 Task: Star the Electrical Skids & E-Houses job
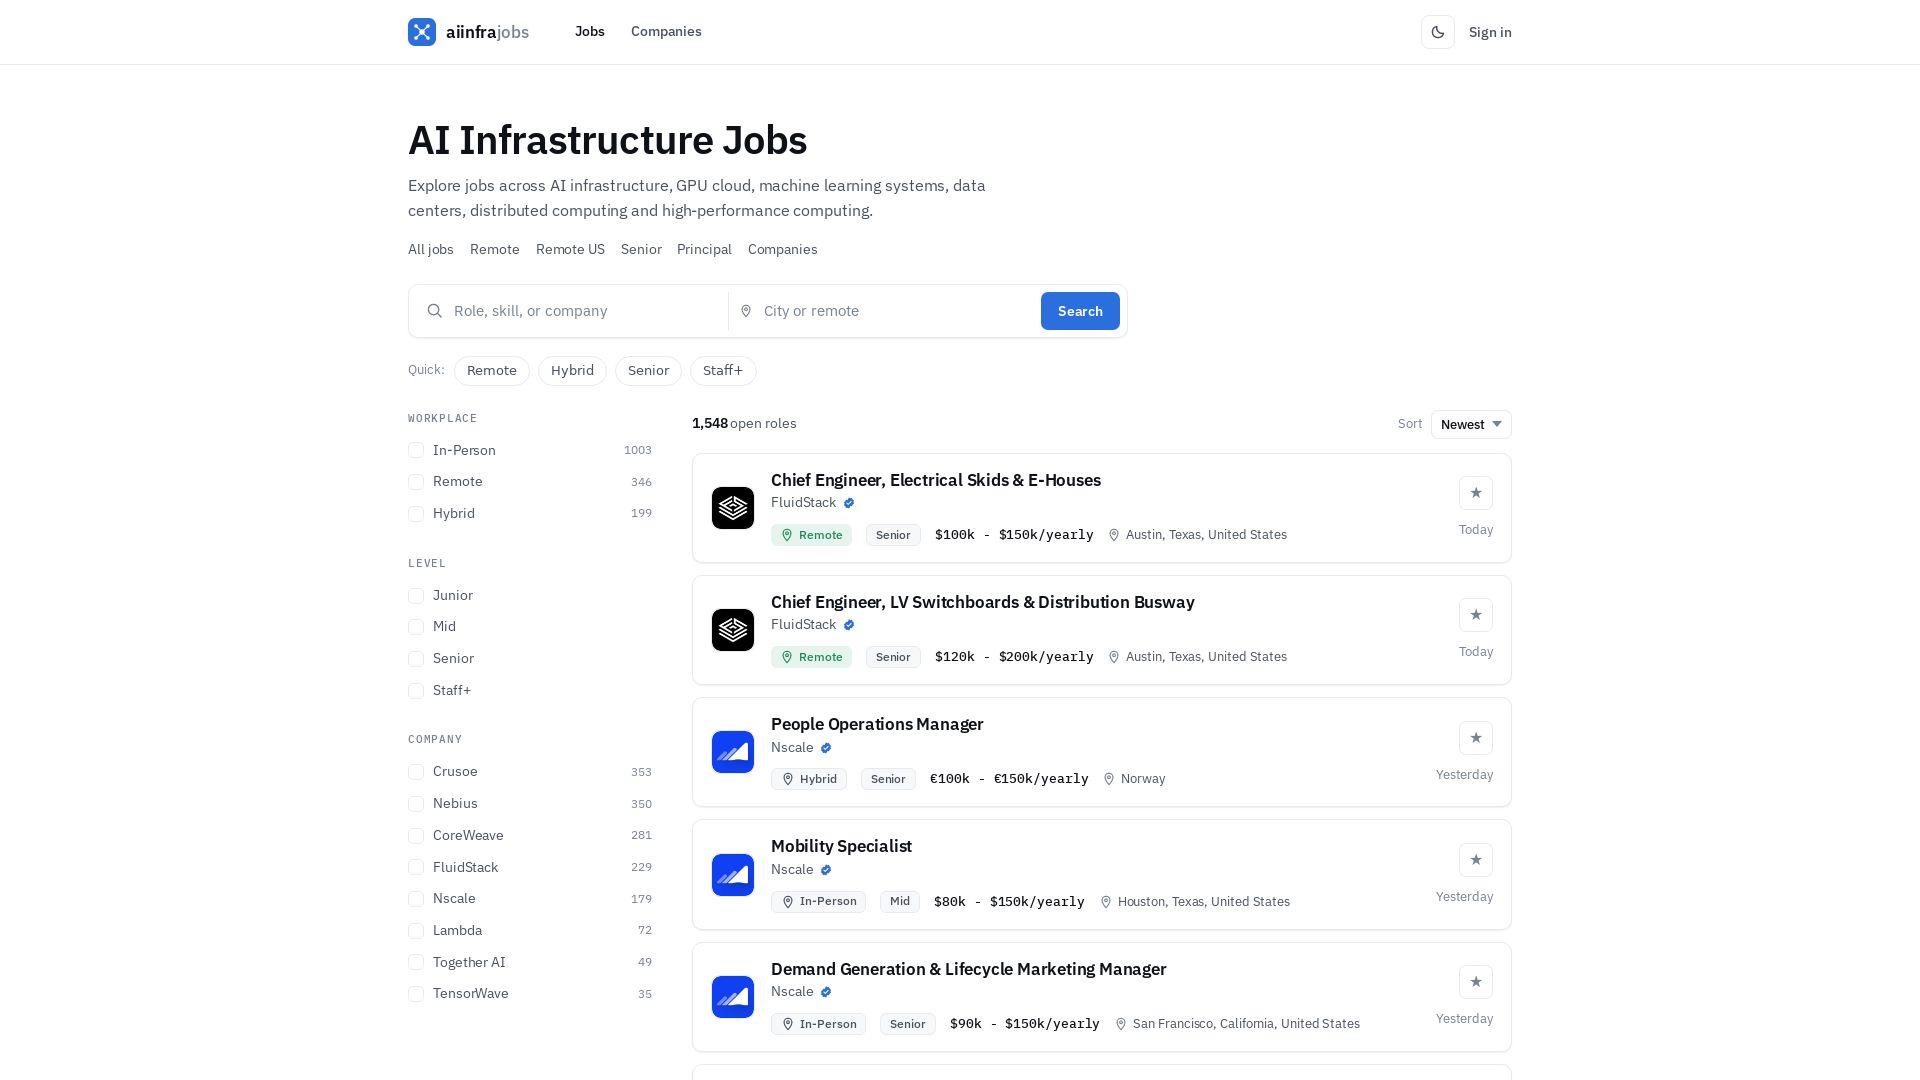point(1476,493)
